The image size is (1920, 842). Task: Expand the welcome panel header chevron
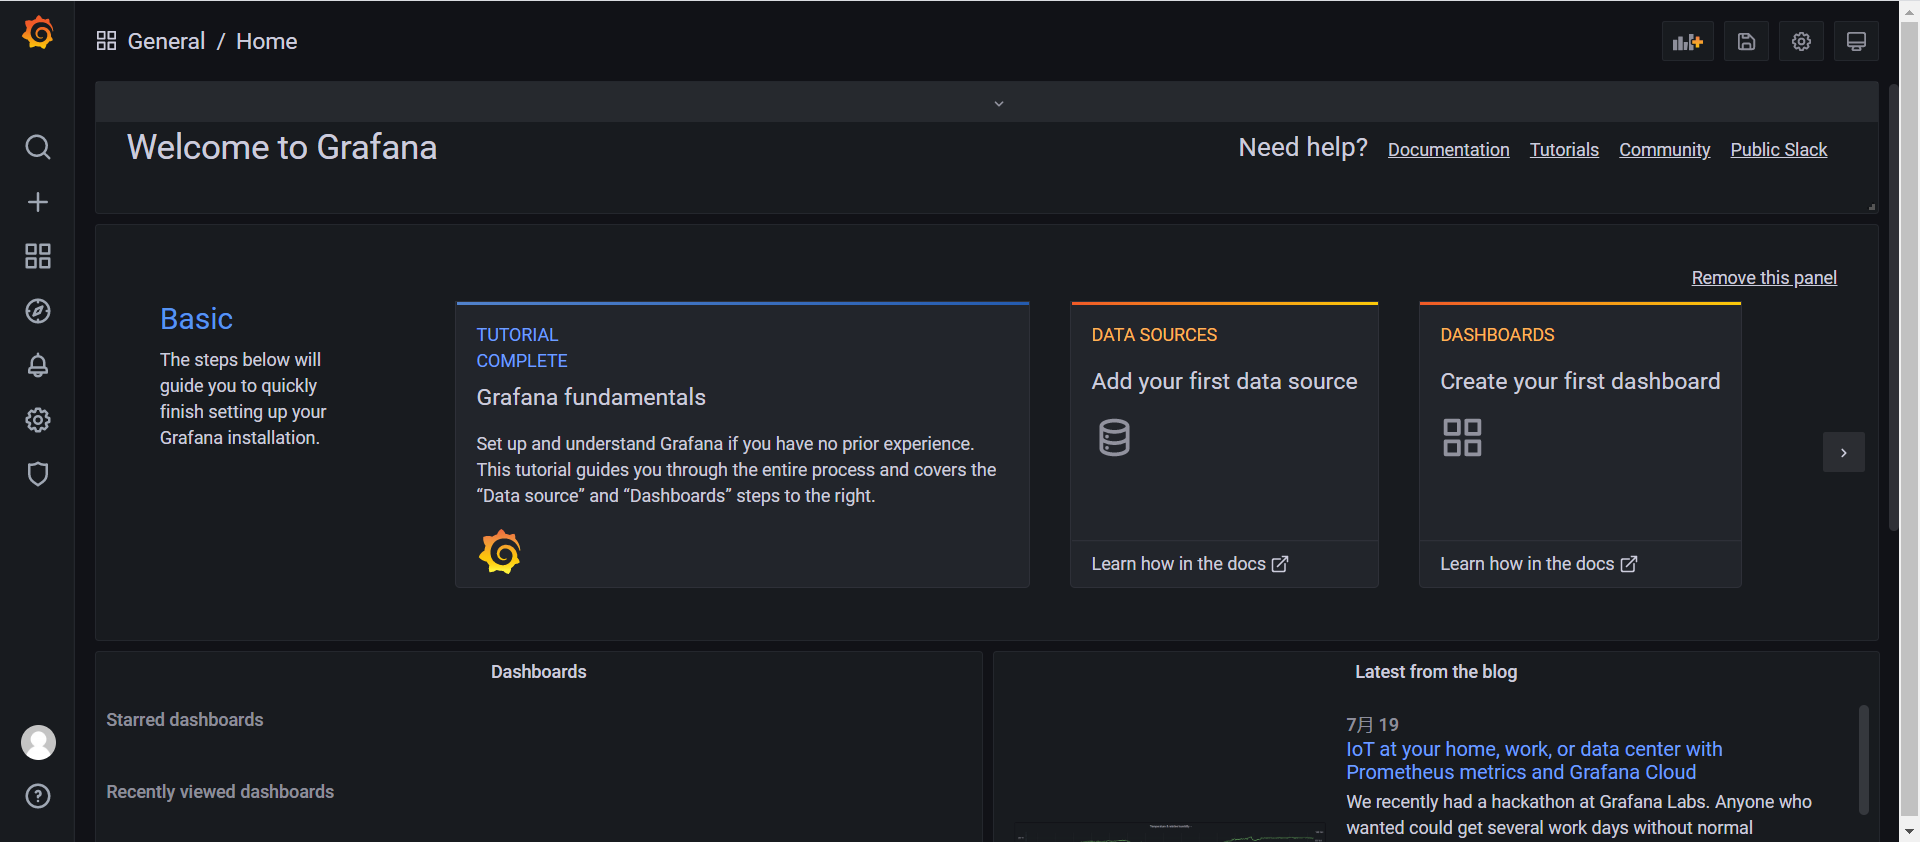coord(998,103)
